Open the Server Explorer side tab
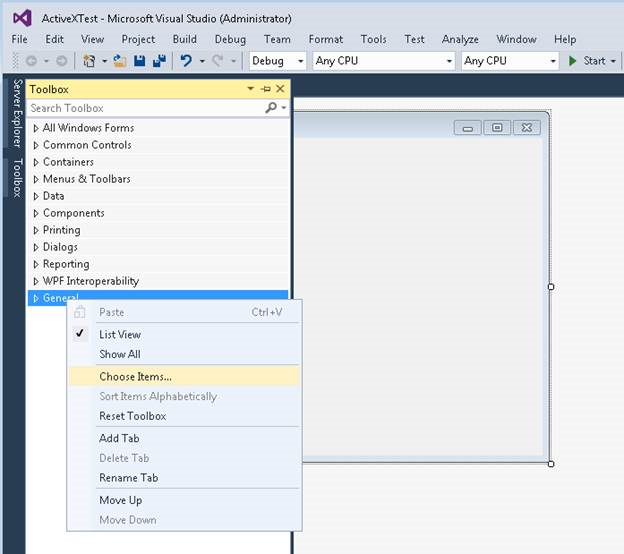Screen dimensions: 624x554 coord(17,113)
